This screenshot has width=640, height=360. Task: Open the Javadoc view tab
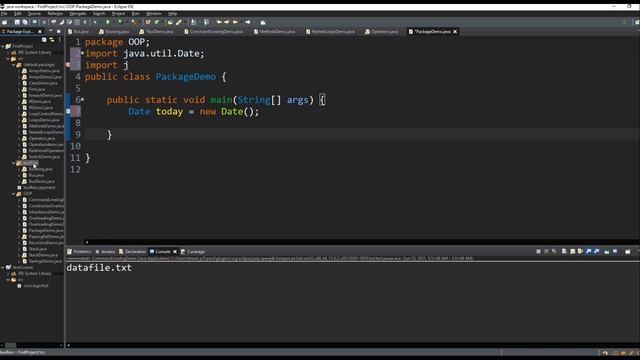coord(105,251)
